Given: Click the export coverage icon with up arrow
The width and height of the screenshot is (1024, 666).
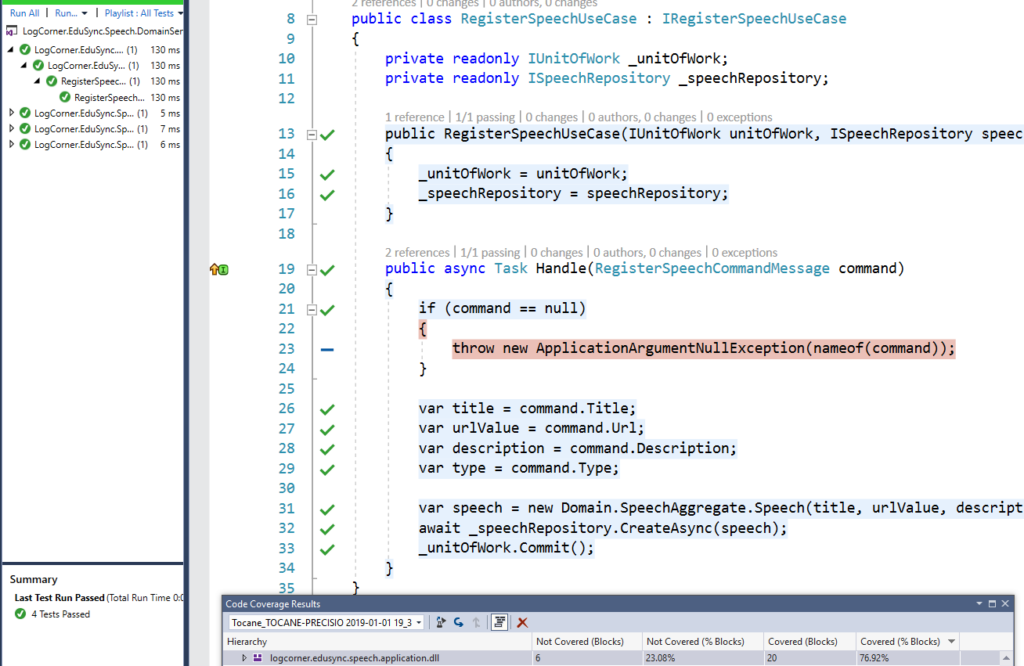Looking at the screenshot, I should click(x=477, y=622).
